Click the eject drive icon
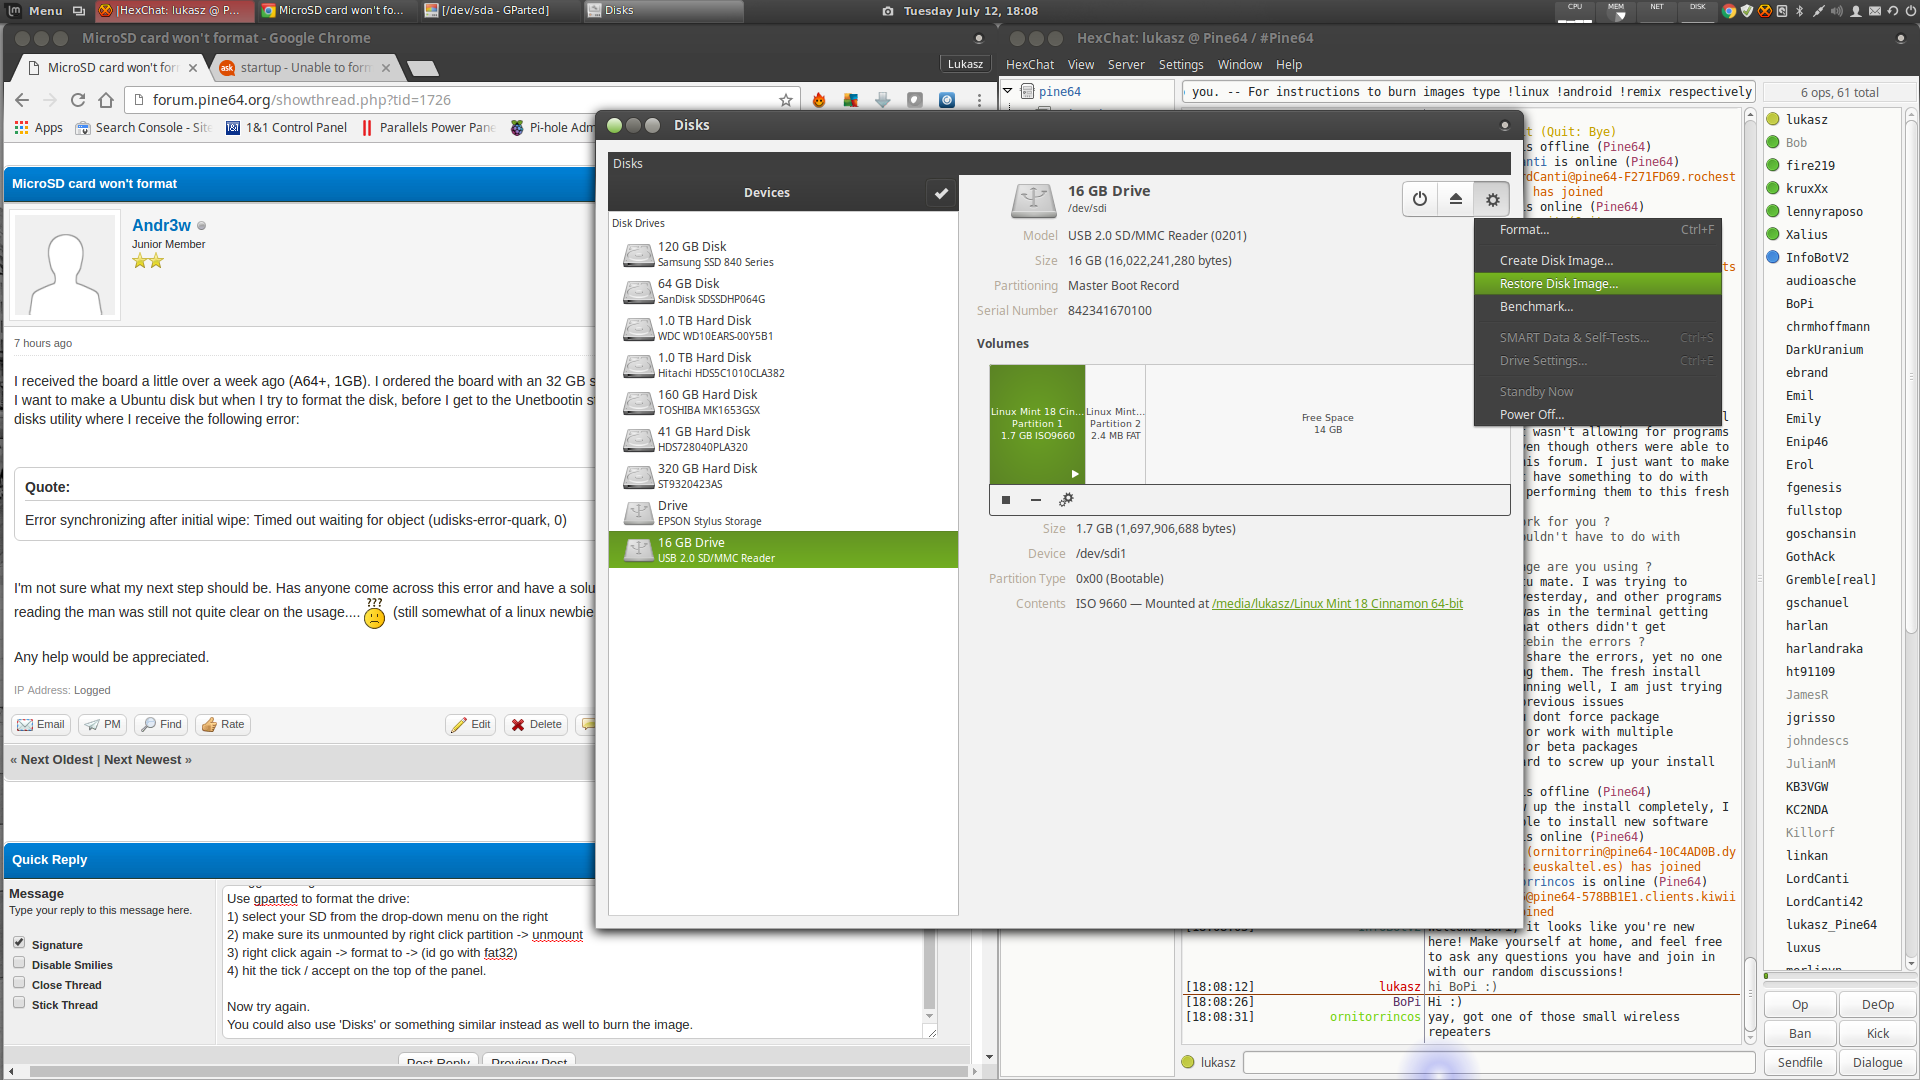The height and width of the screenshot is (1080, 1920). coord(1456,199)
